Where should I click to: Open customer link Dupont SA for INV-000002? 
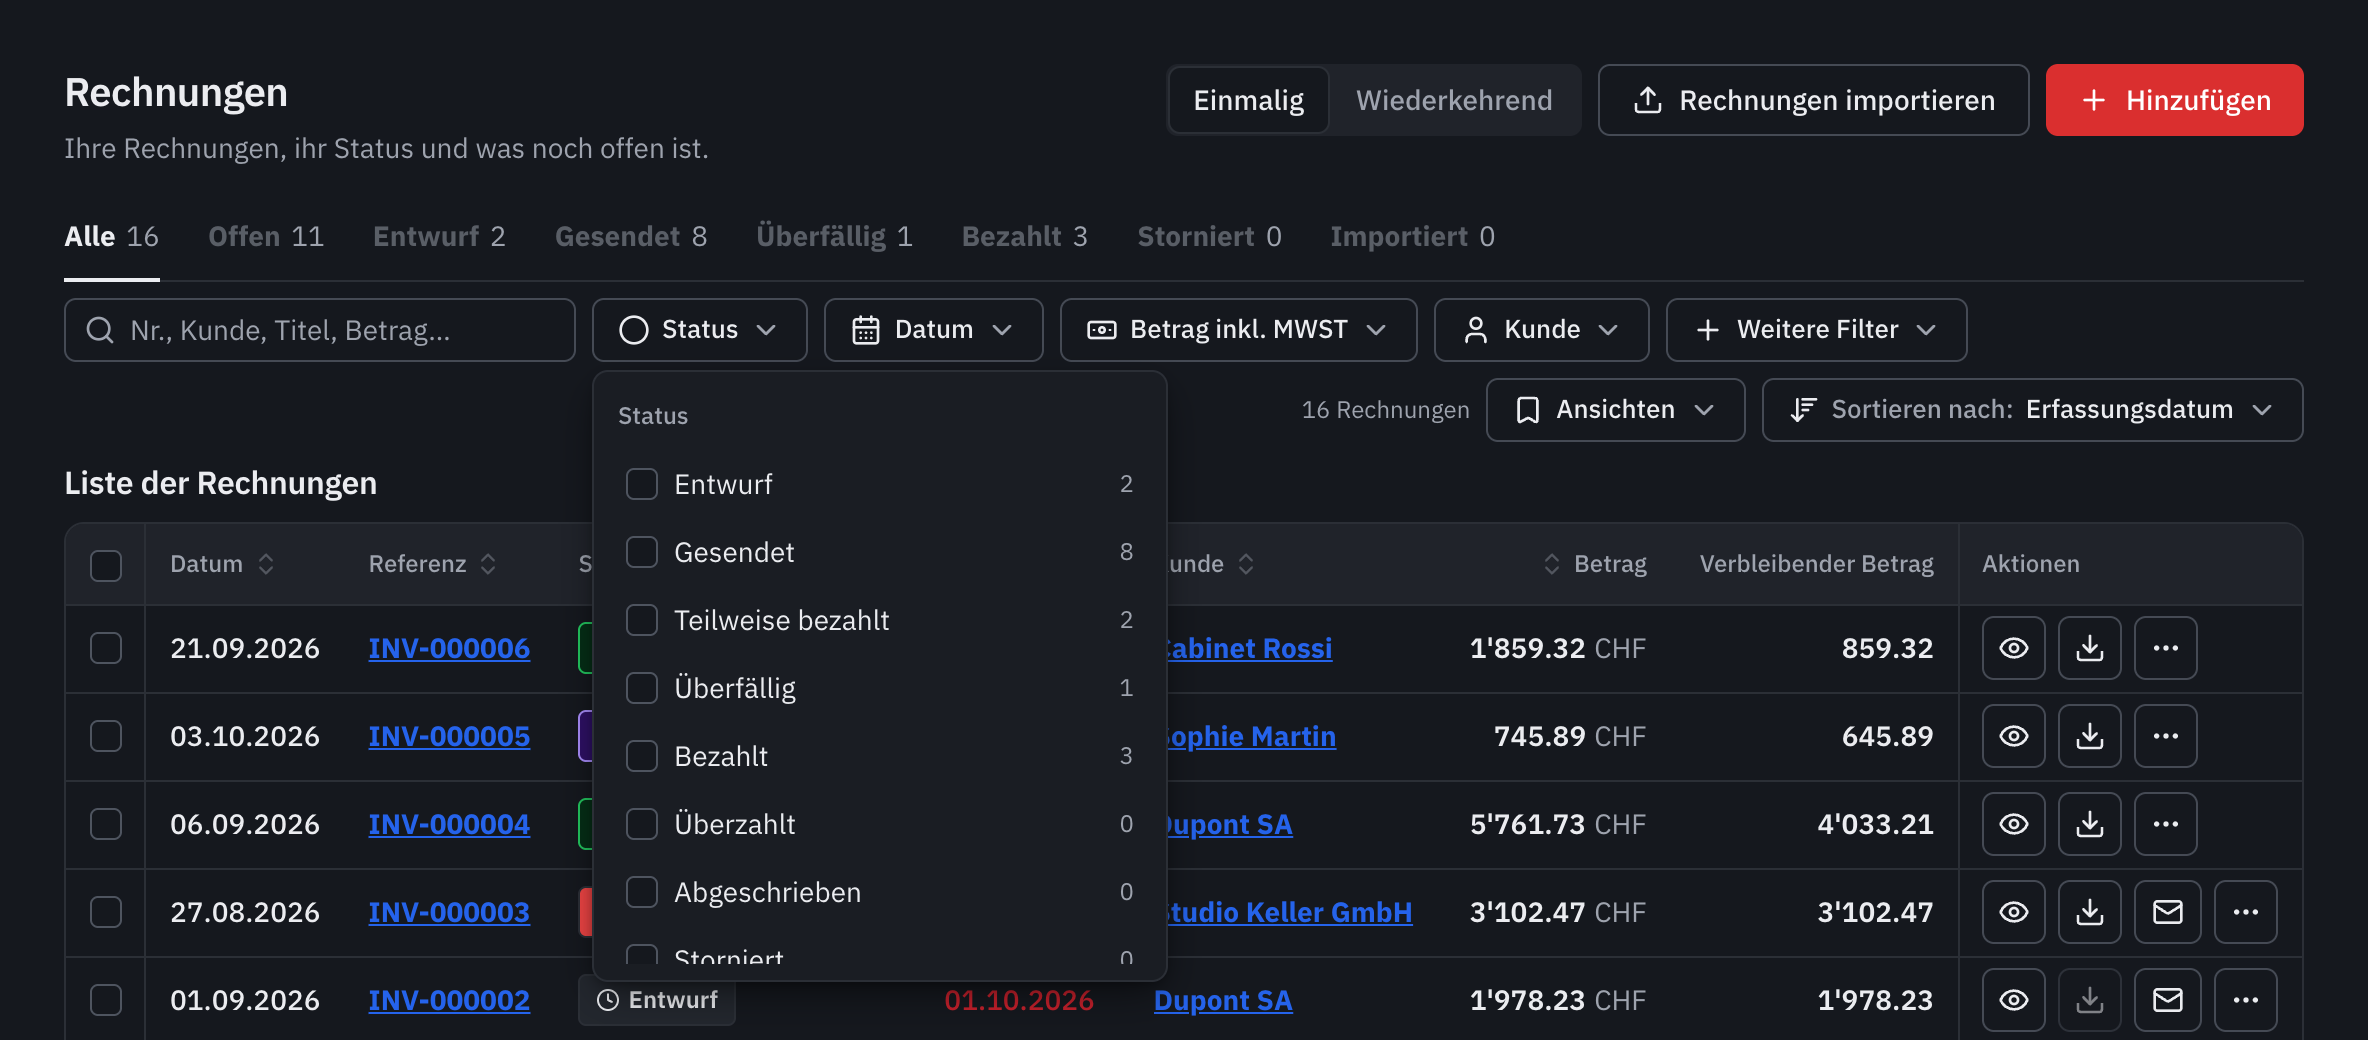1223,1000
